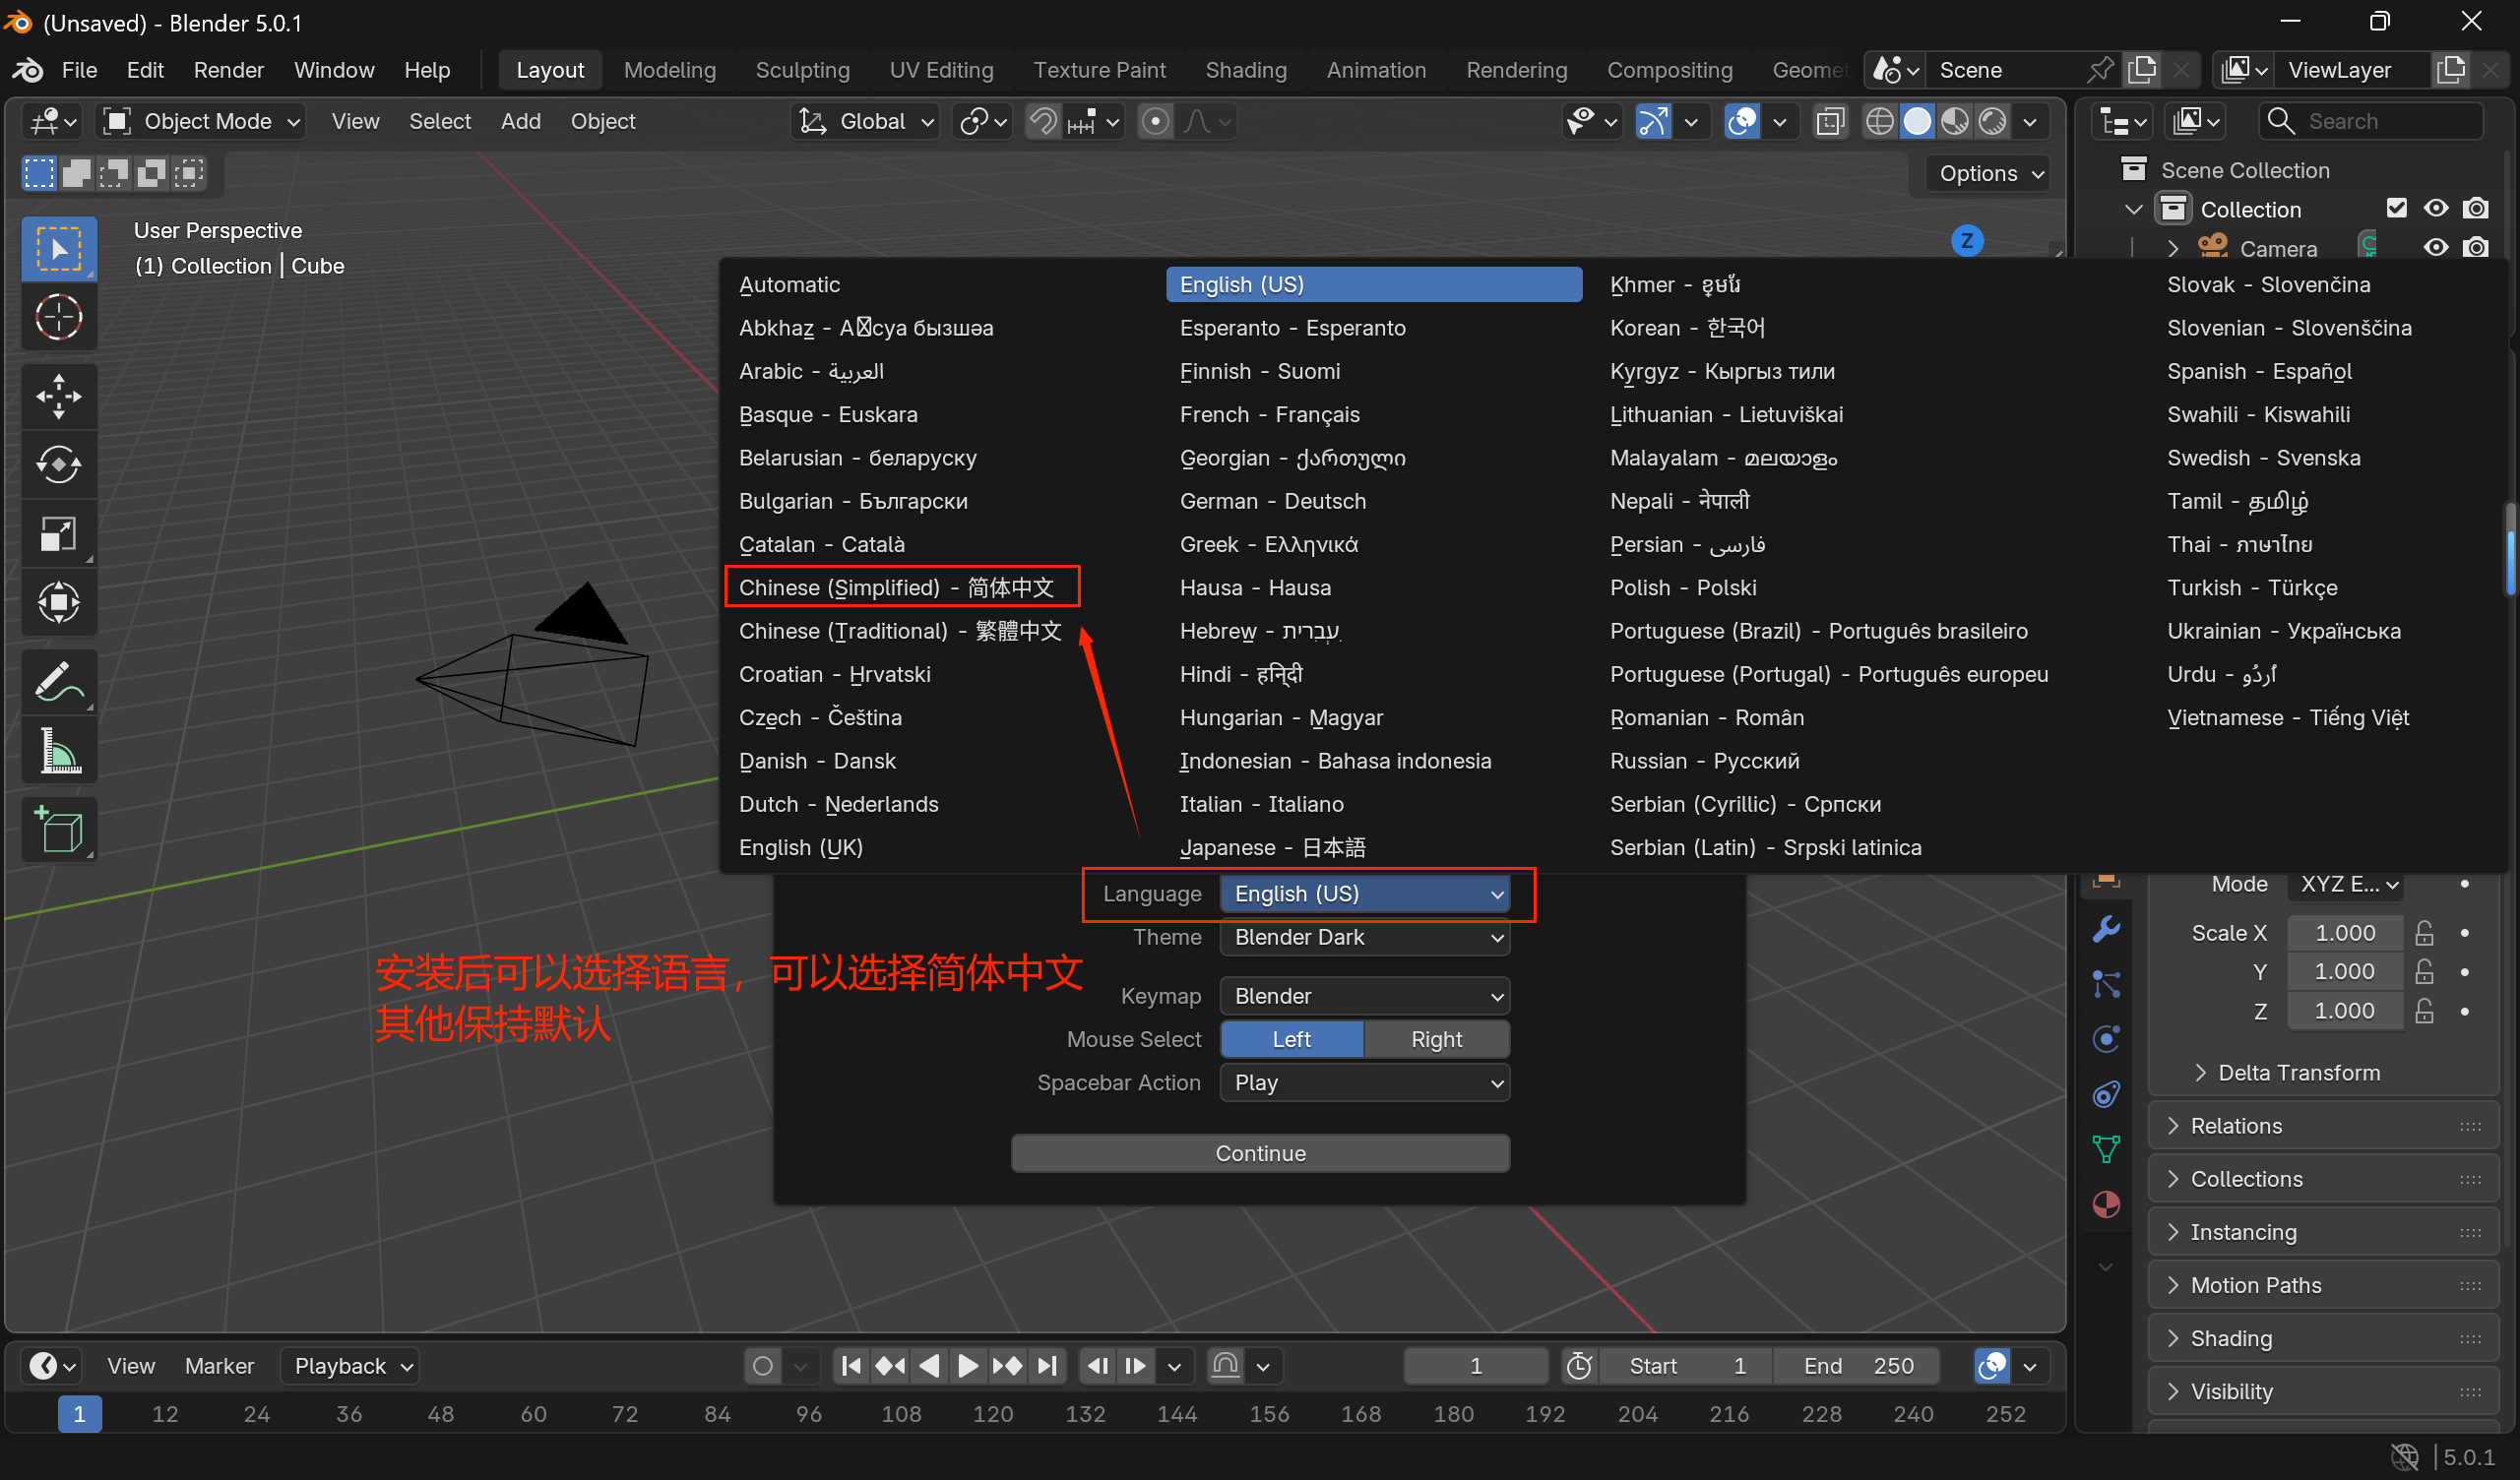Open the Object Mode dropdown

[203, 121]
